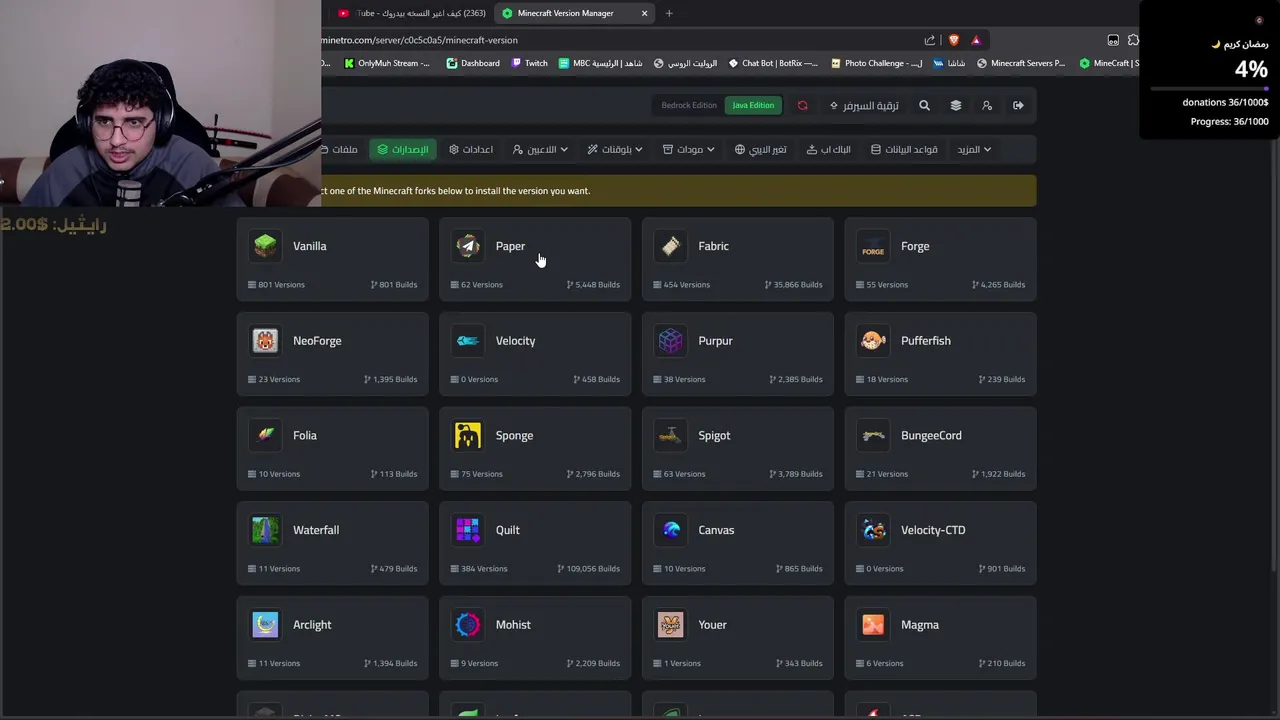Click the donation progress bar
The height and width of the screenshot is (720, 1280).
pos(1210,89)
